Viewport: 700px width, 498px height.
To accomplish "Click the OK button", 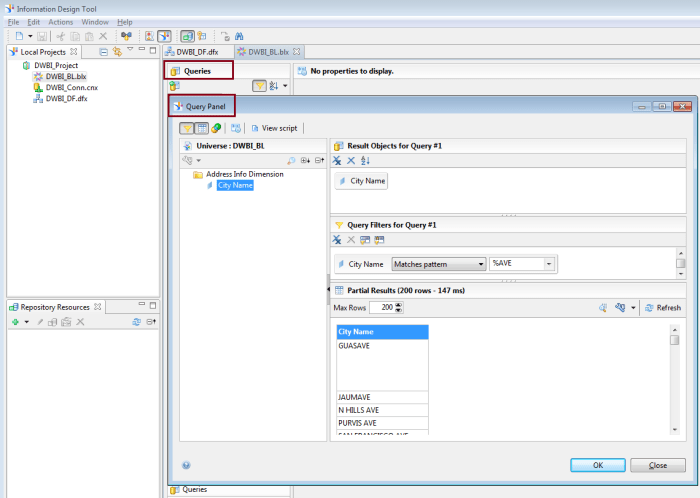I will click(x=598, y=465).
